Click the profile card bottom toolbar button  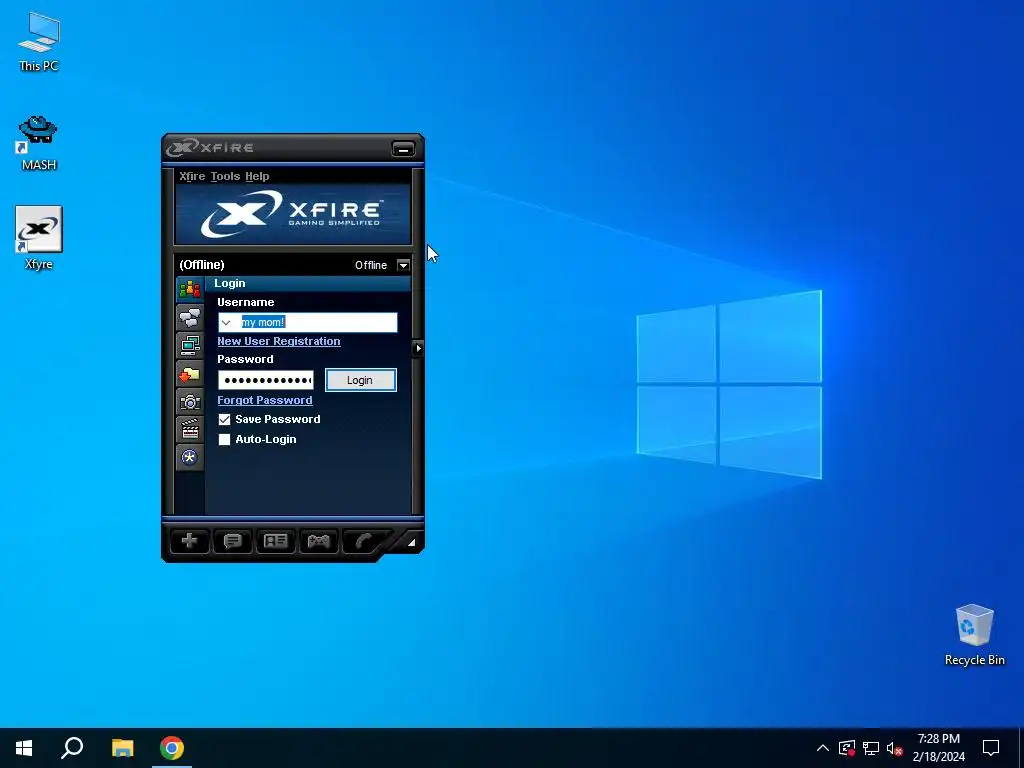[275, 541]
